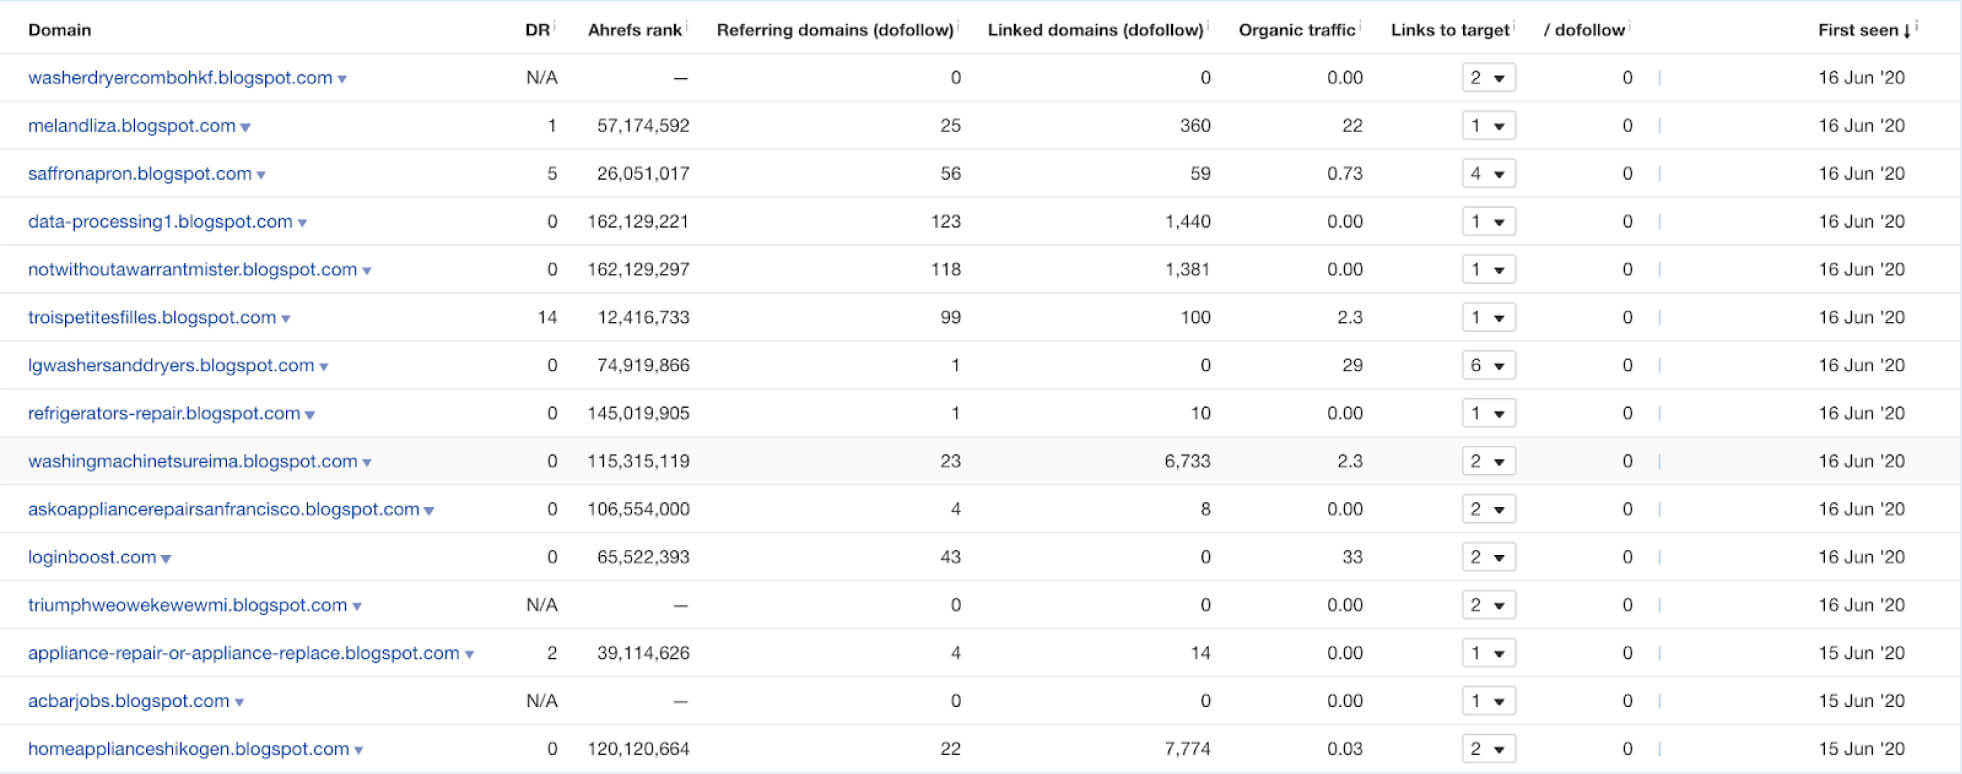Screen dimensions: 1962x774
Task: Click info icon beside Ahrefs rank header
Action: 687,25
